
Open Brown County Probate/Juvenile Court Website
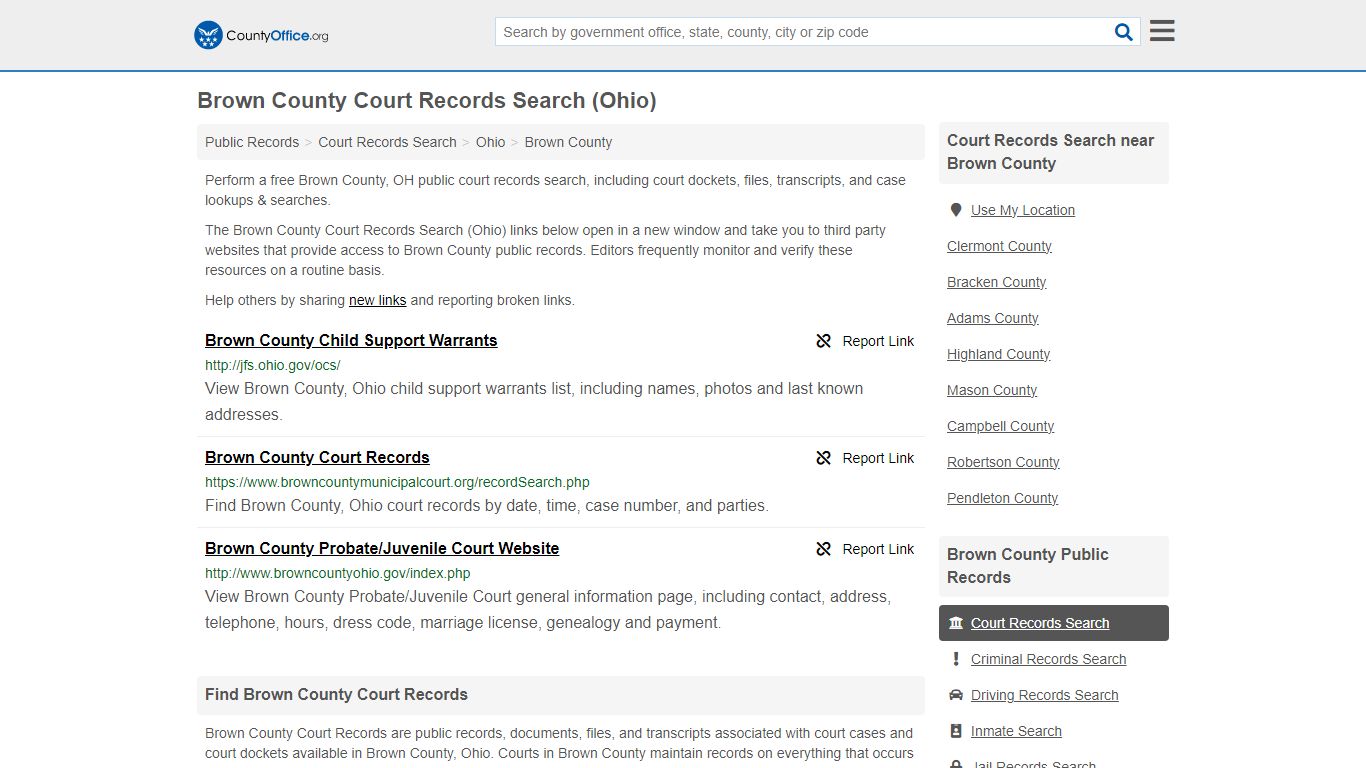coord(382,548)
